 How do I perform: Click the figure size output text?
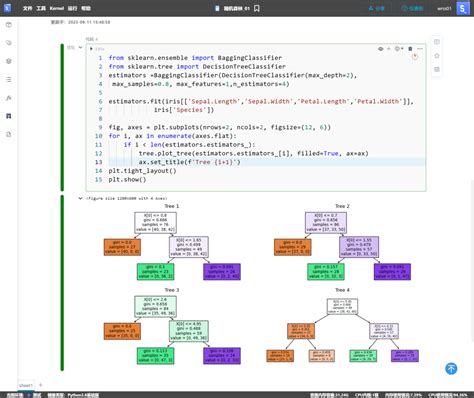coord(127,198)
